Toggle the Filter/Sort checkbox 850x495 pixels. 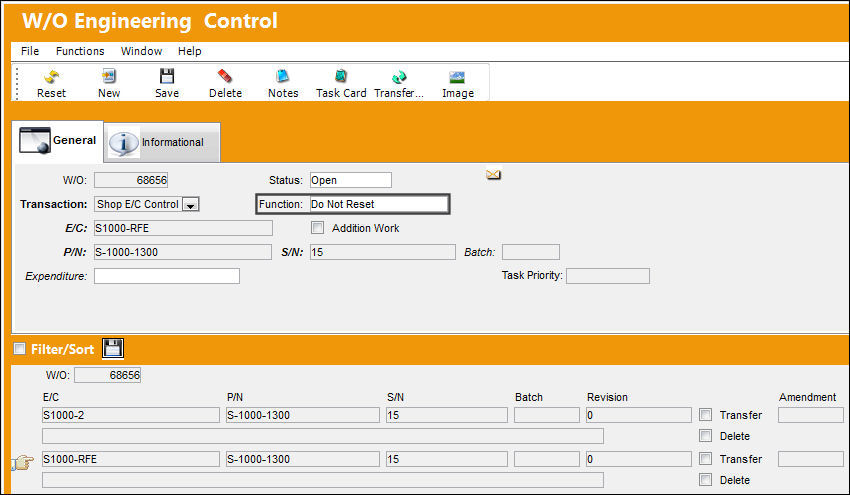coord(20,349)
